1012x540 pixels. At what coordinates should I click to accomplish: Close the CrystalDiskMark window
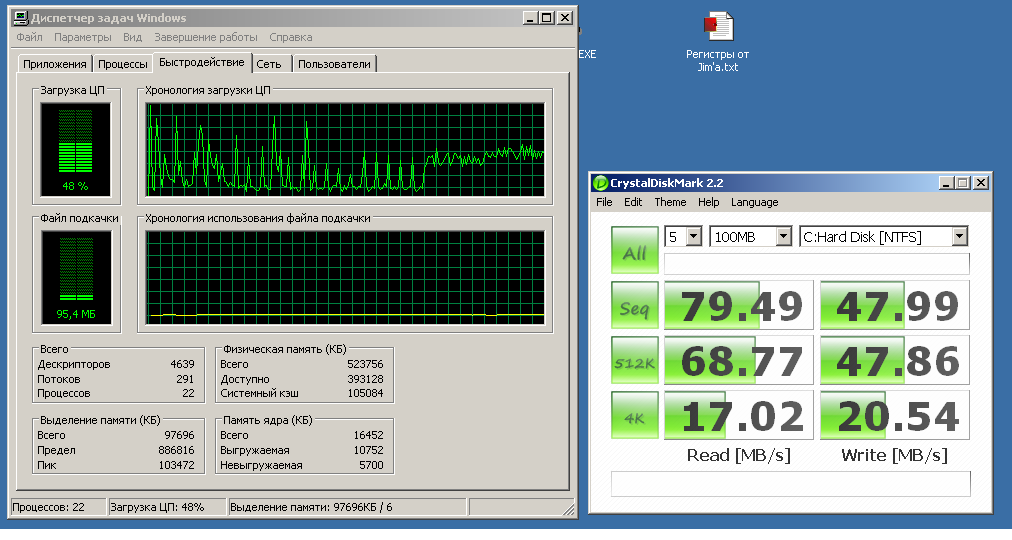pos(980,183)
